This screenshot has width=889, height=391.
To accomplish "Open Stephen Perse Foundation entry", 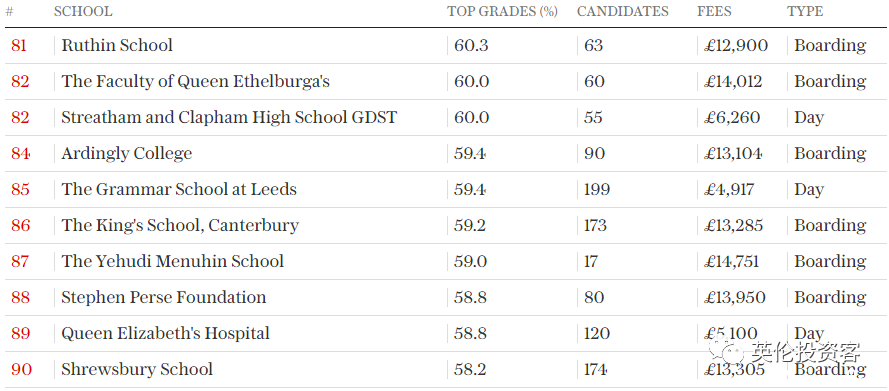I will coord(163,298).
